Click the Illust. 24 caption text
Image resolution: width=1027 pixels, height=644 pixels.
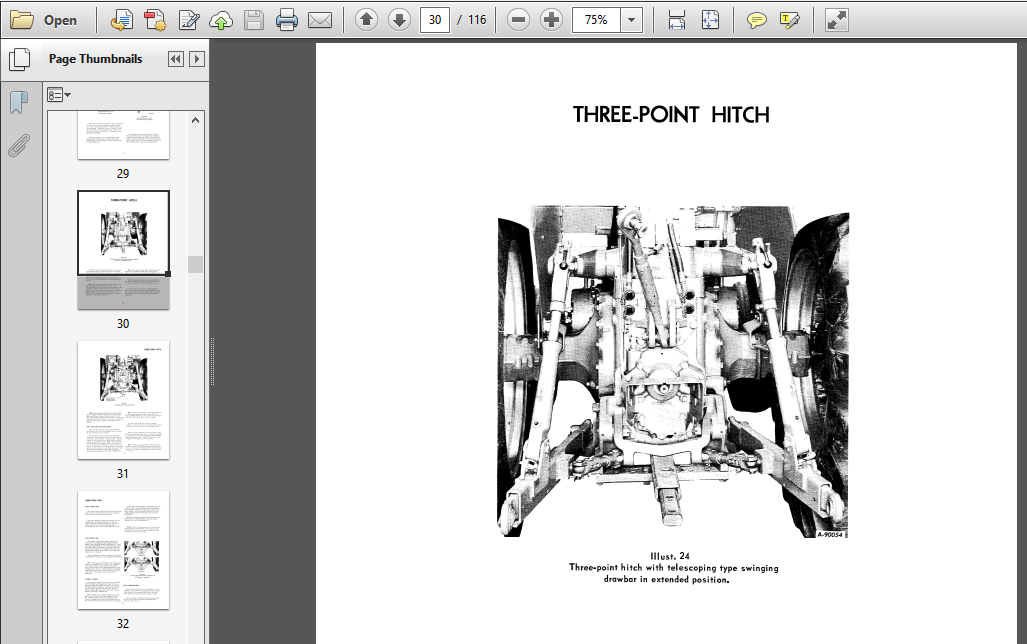[670, 556]
